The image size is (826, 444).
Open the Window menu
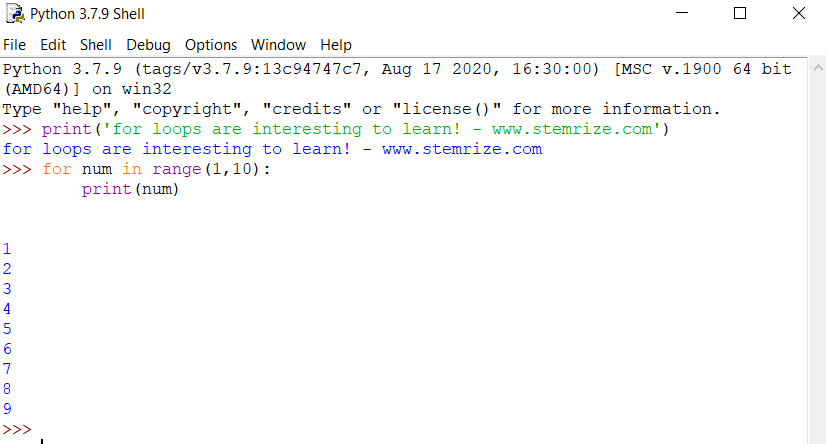[278, 45]
